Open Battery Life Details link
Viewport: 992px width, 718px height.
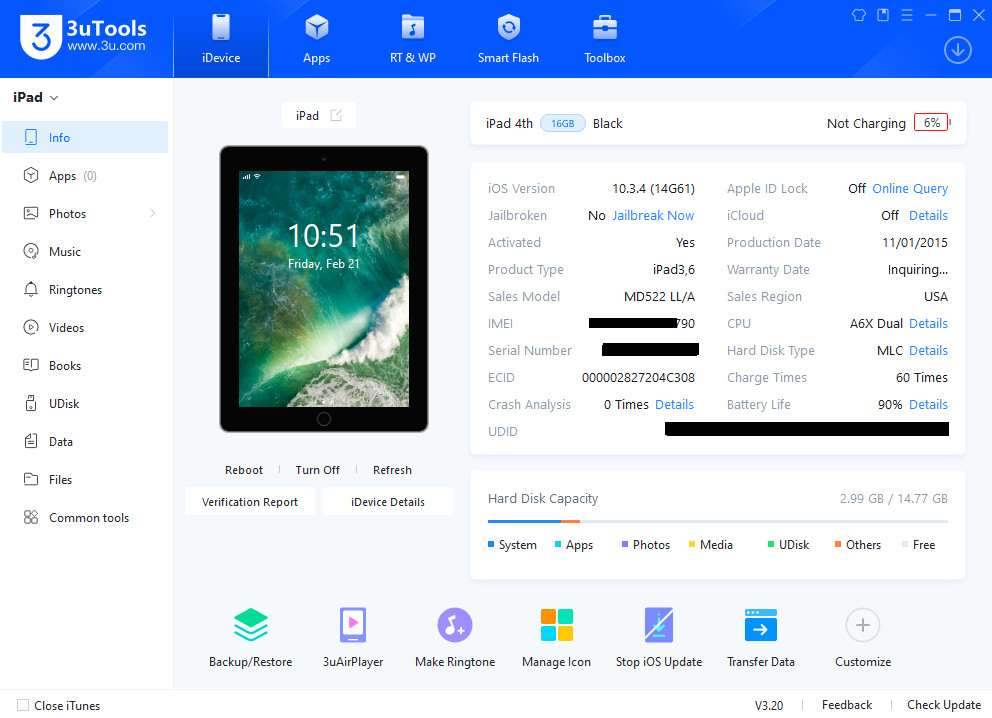click(928, 404)
